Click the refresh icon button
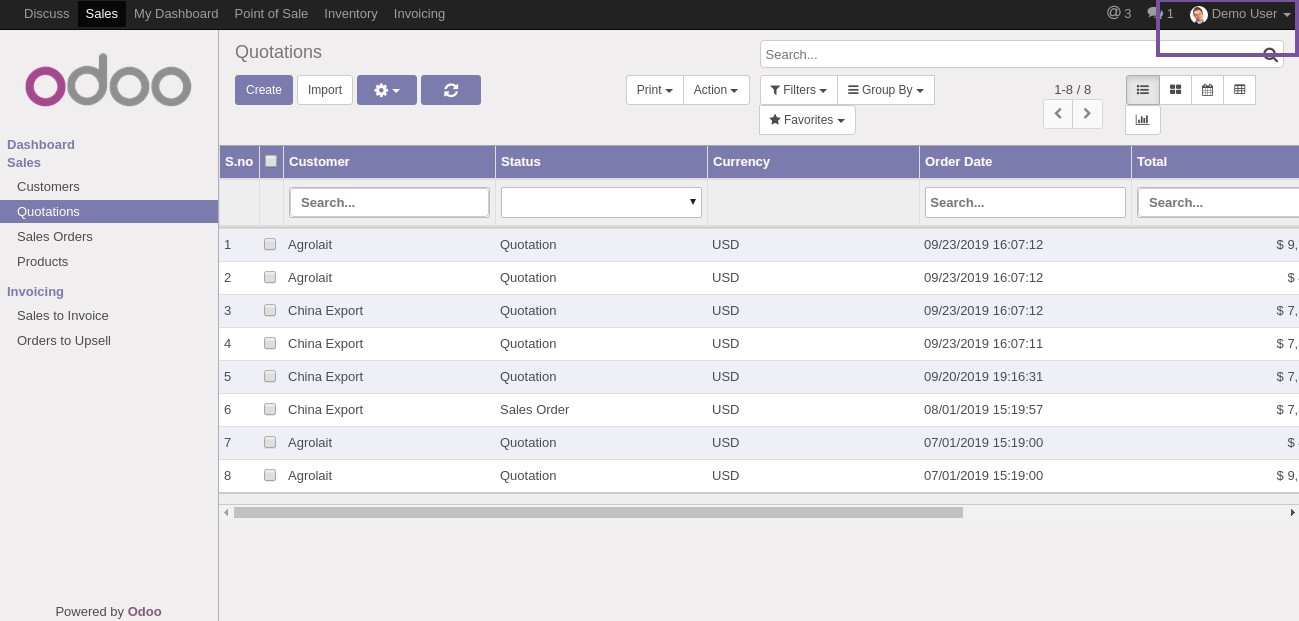This screenshot has width=1299, height=621. [450, 90]
